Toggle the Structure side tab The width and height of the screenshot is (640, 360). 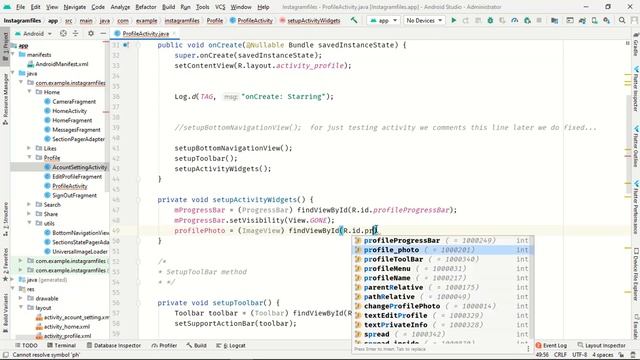[5, 219]
